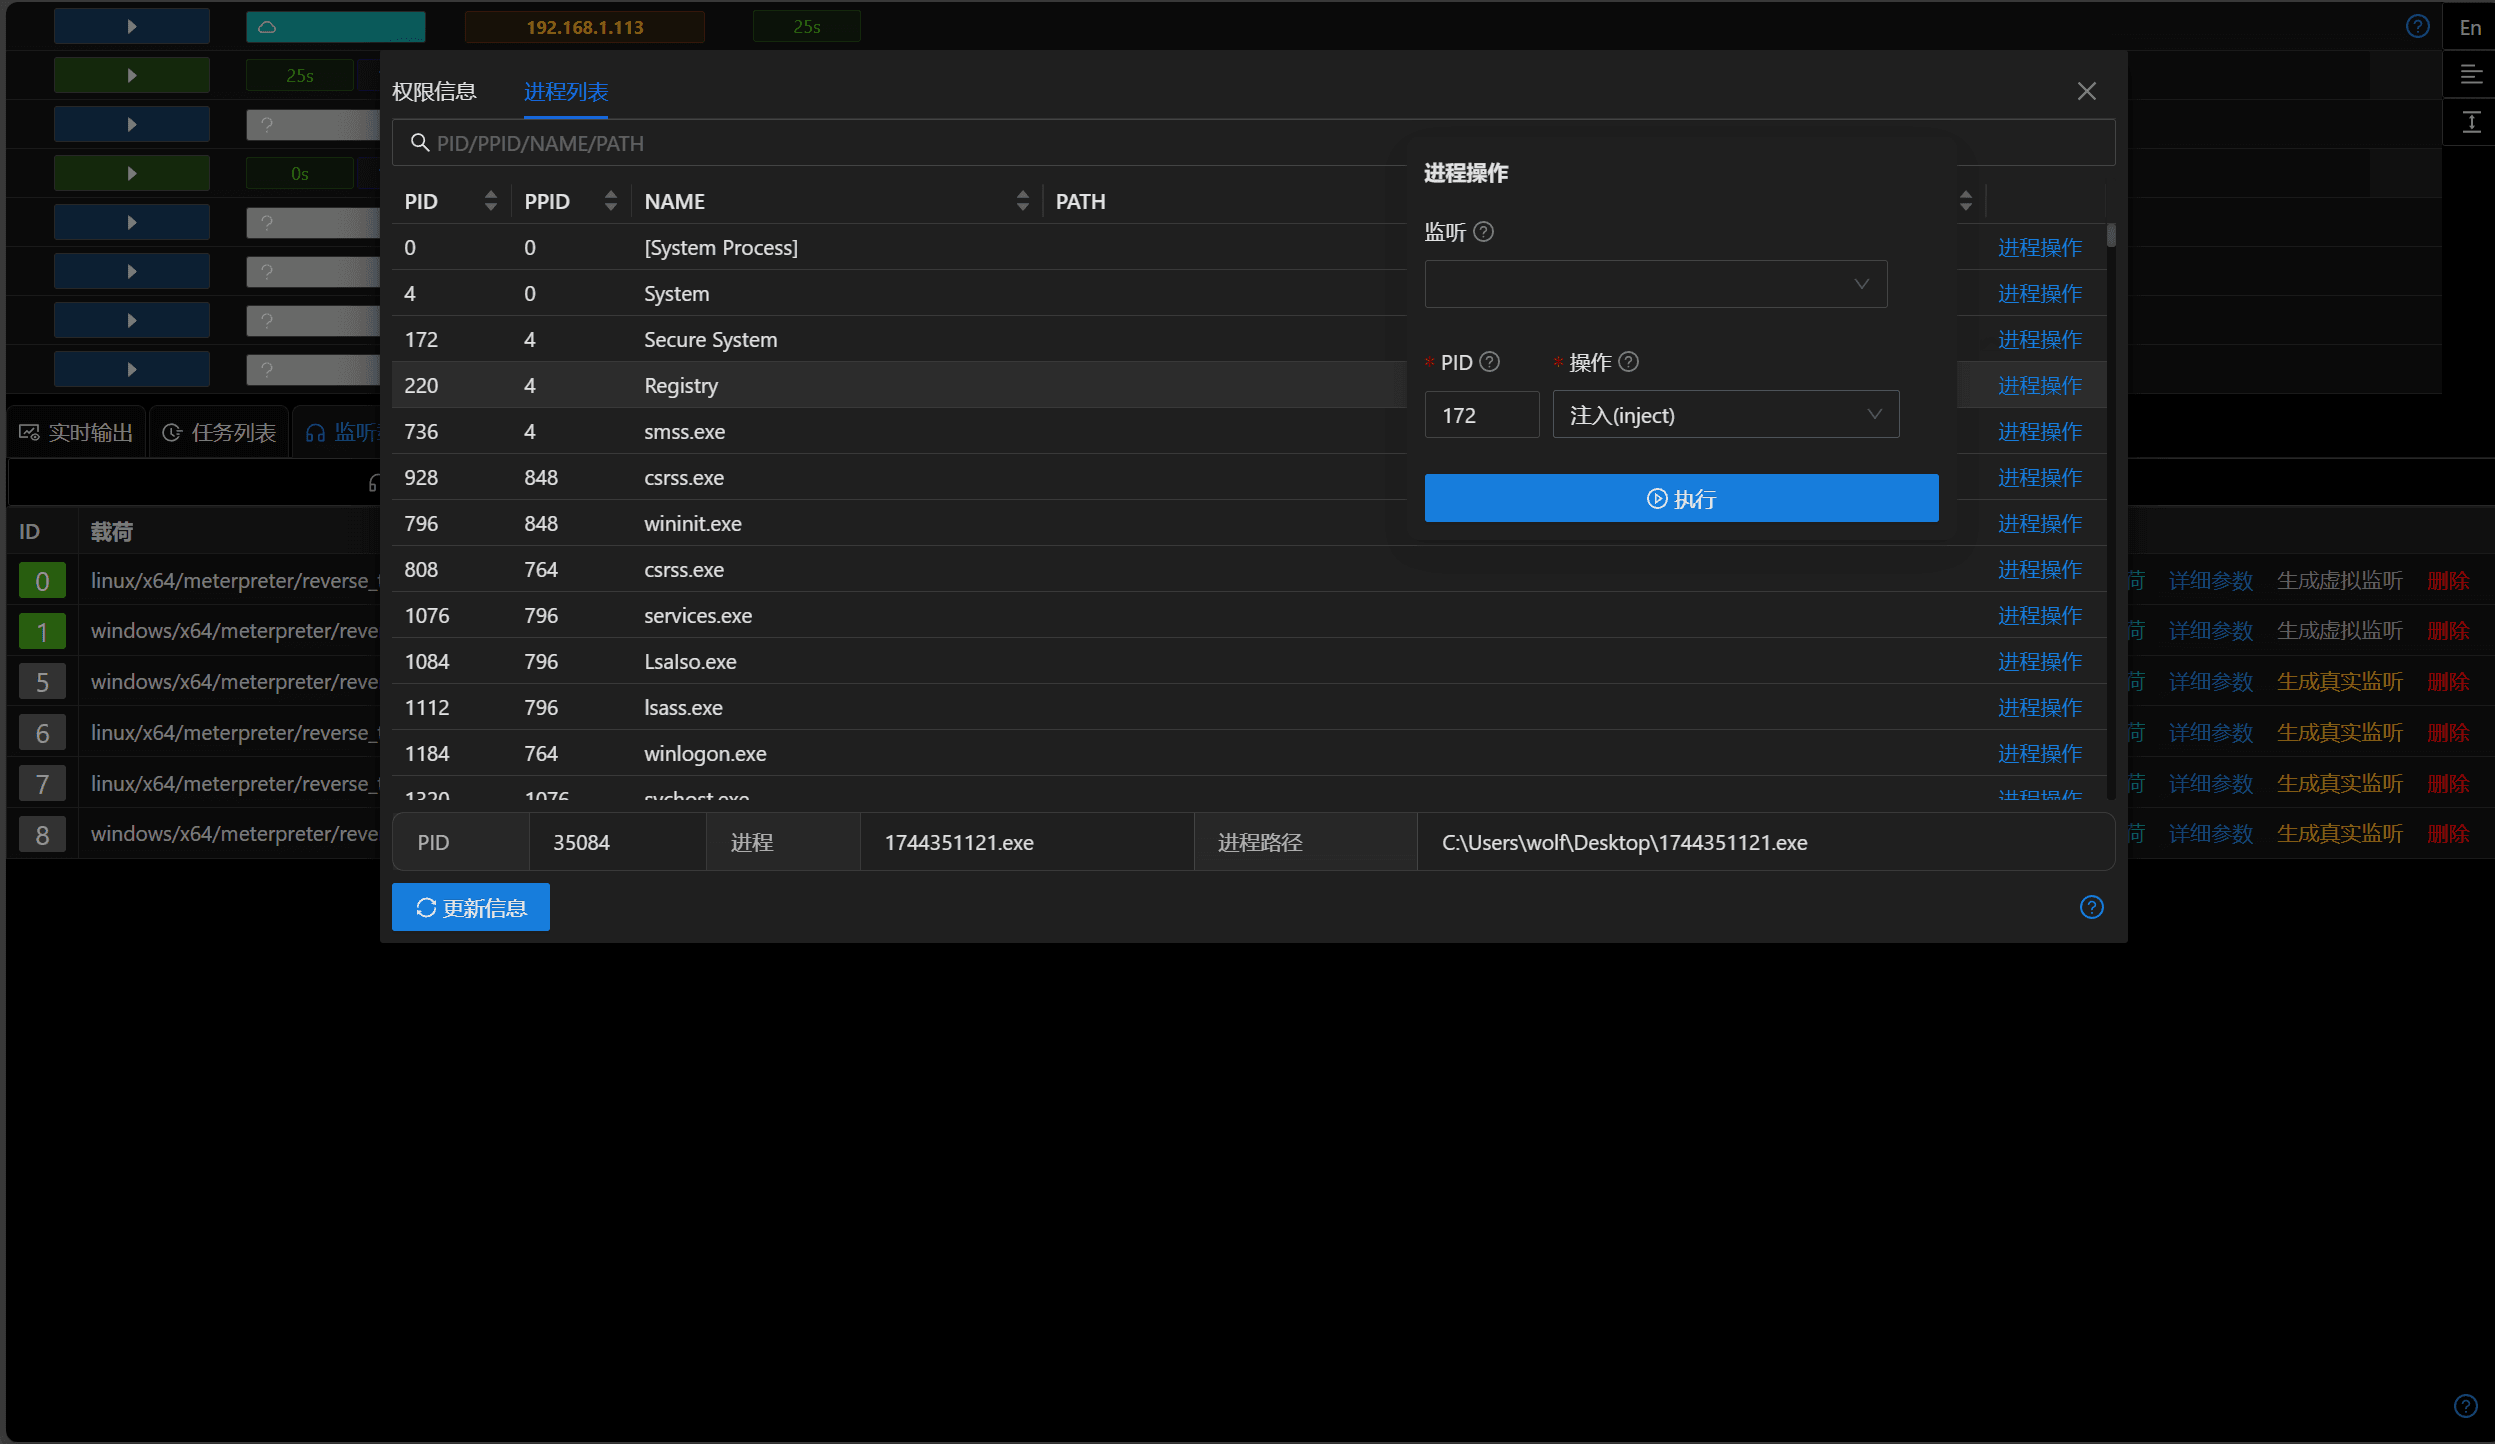Sort the process table by NAME column
The image size is (2495, 1444).
pyautogui.click(x=1023, y=201)
